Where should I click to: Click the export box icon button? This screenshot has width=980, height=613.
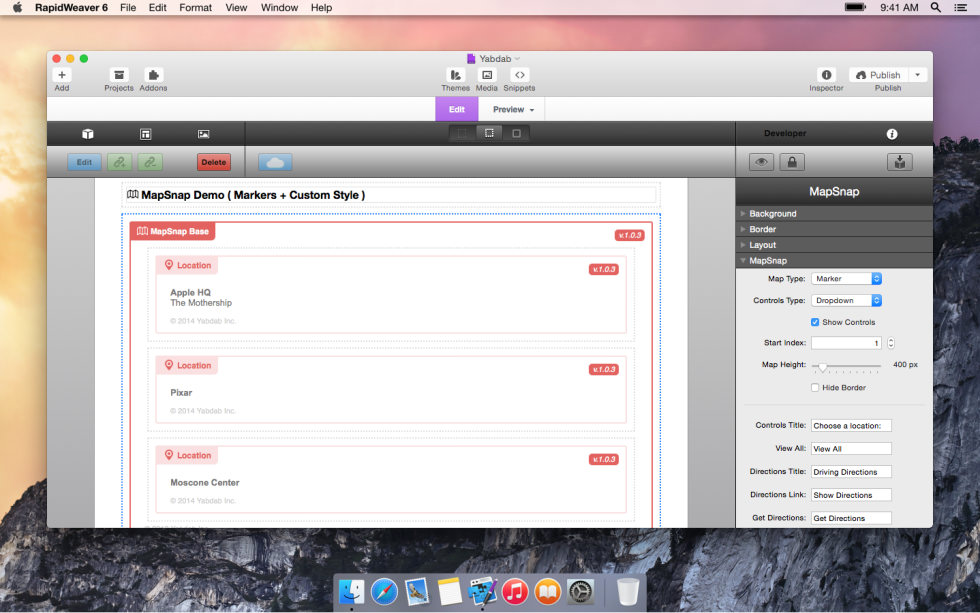[899, 162]
